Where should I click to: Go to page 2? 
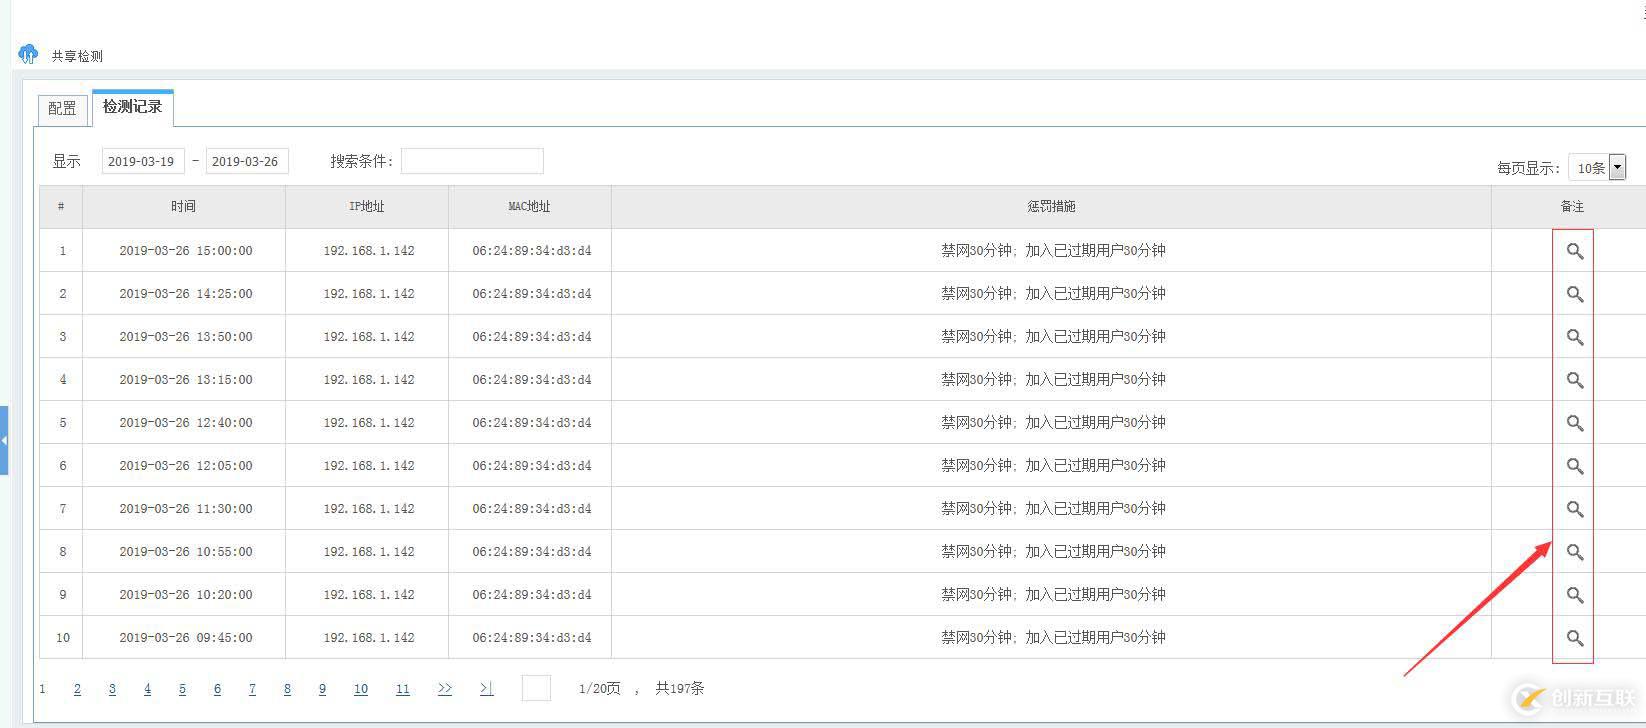pos(77,689)
